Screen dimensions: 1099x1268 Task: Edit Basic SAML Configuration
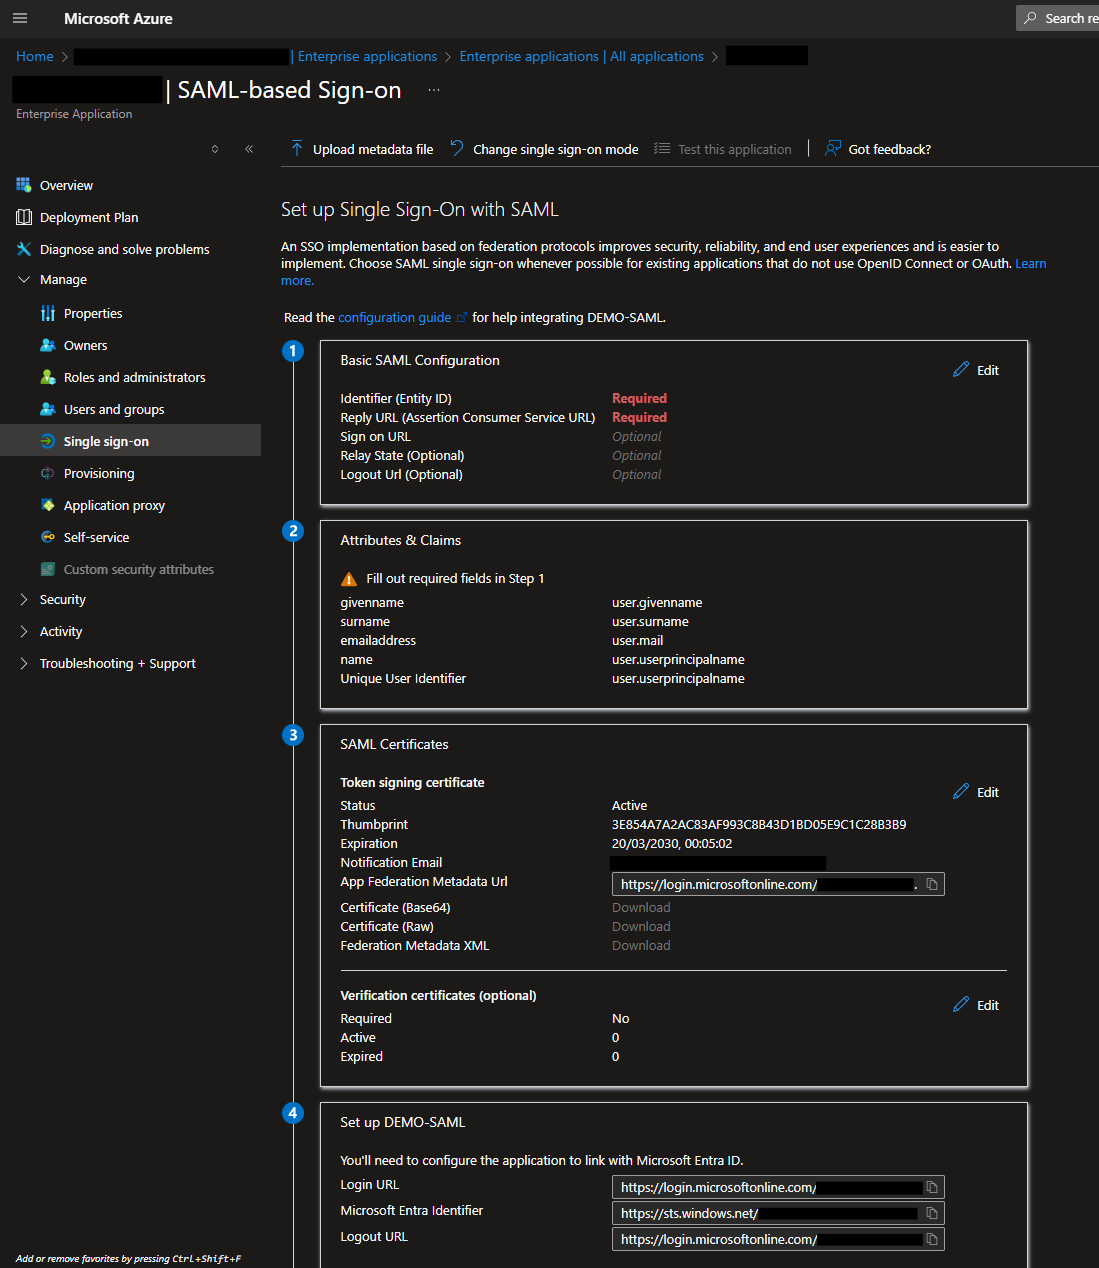pos(977,370)
